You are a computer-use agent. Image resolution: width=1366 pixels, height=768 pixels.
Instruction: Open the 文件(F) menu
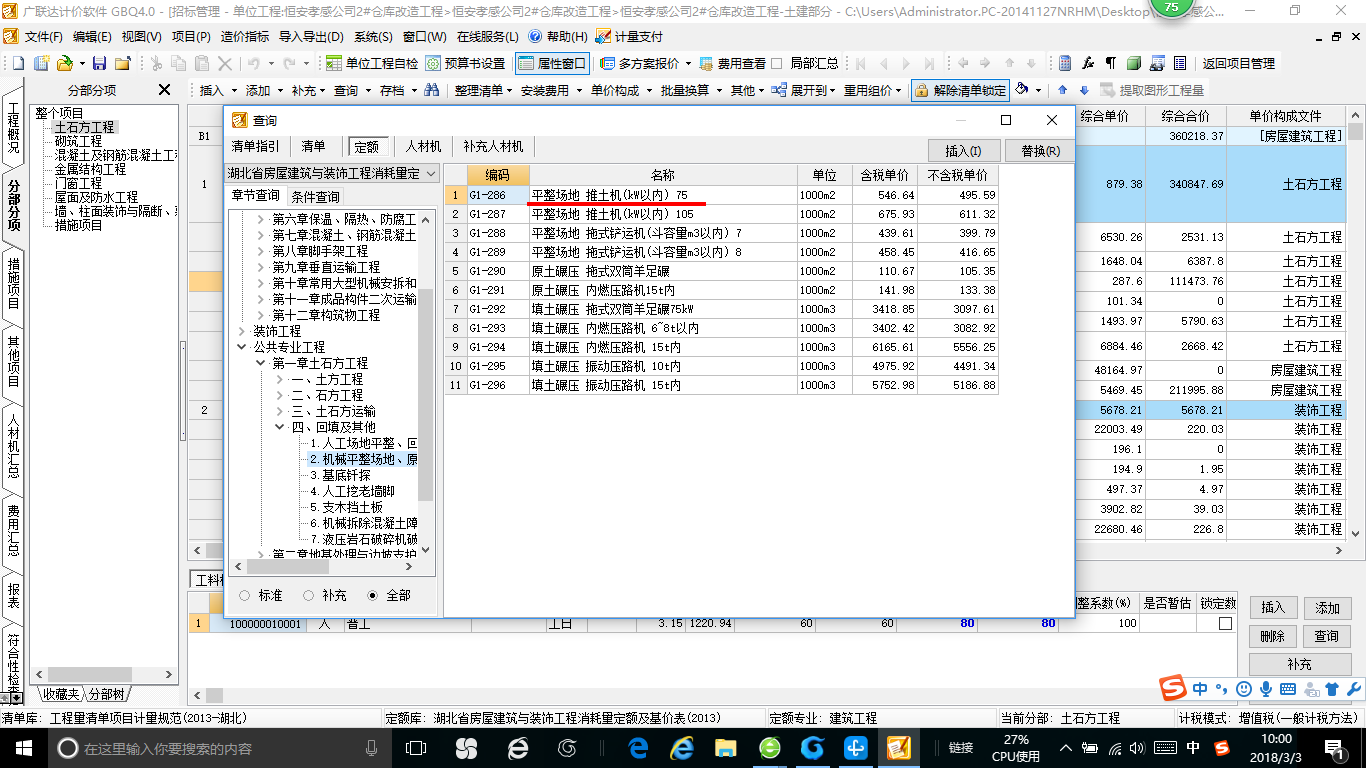pyautogui.click(x=43, y=36)
